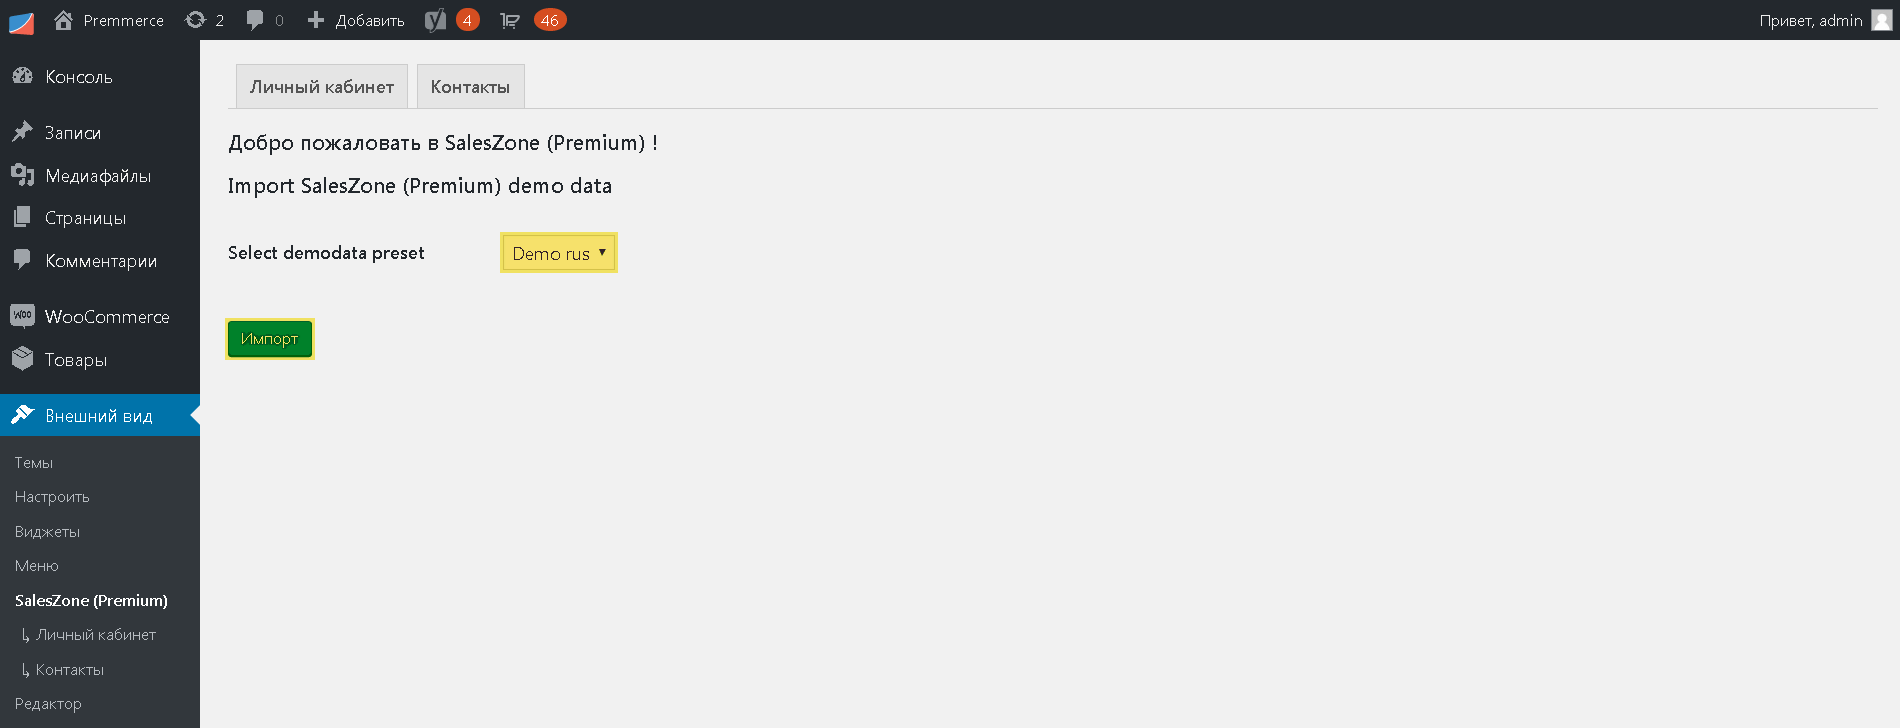Click the admin user avatar
Viewport: 1900px width, 728px height.
pyautogui.click(x=1881, y=20)
